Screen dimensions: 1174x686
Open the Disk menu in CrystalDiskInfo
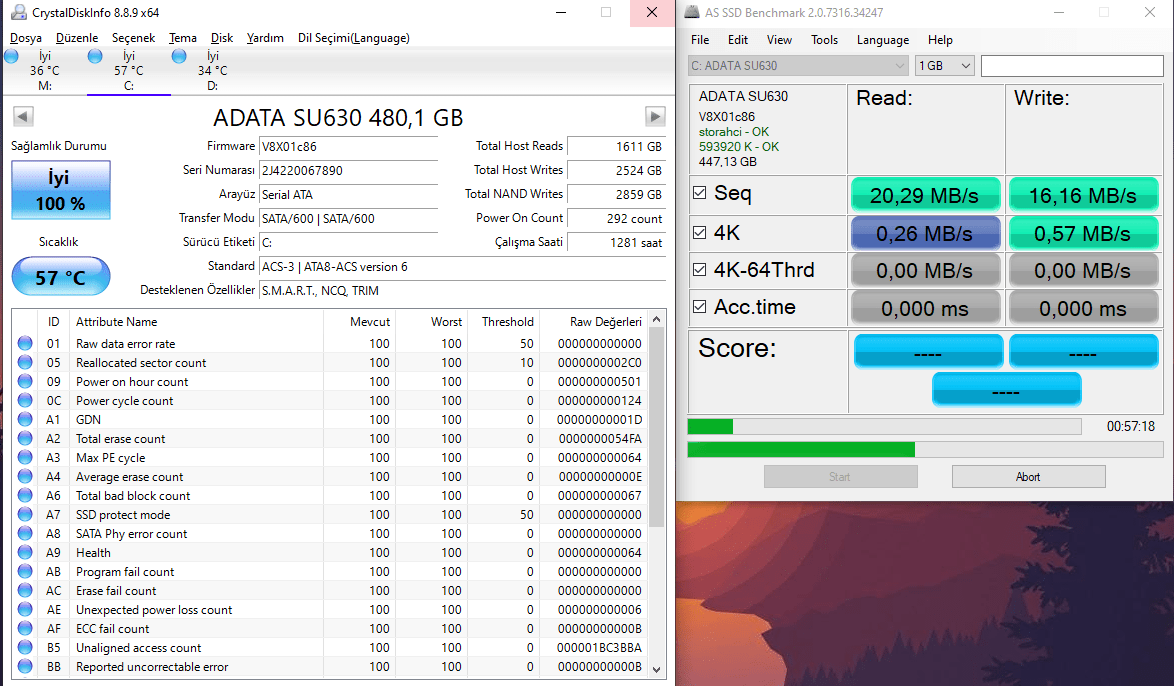click(222, 38)
